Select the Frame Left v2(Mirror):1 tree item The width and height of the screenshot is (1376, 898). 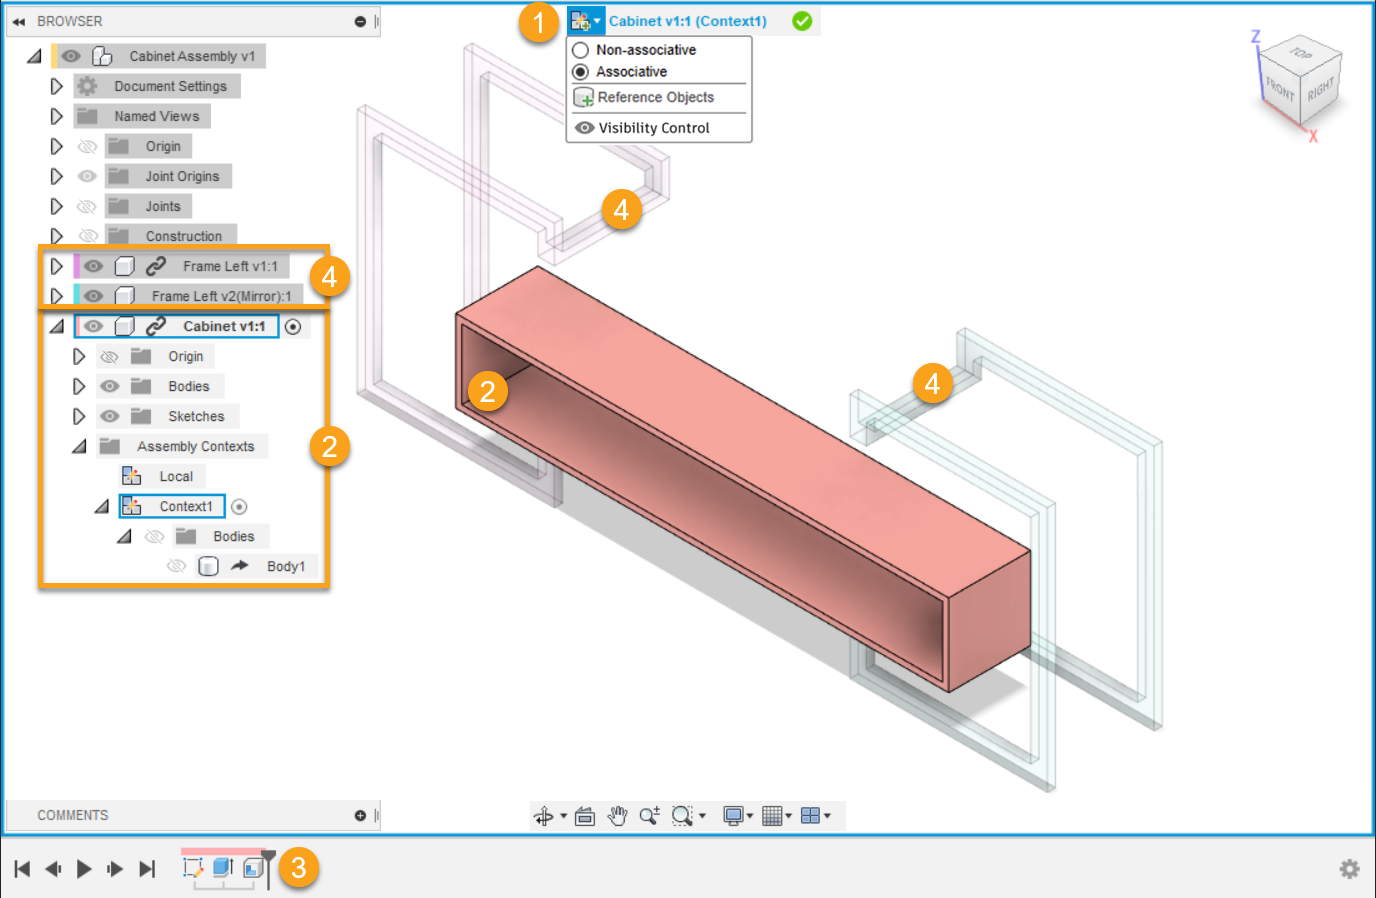click(221, 296)
